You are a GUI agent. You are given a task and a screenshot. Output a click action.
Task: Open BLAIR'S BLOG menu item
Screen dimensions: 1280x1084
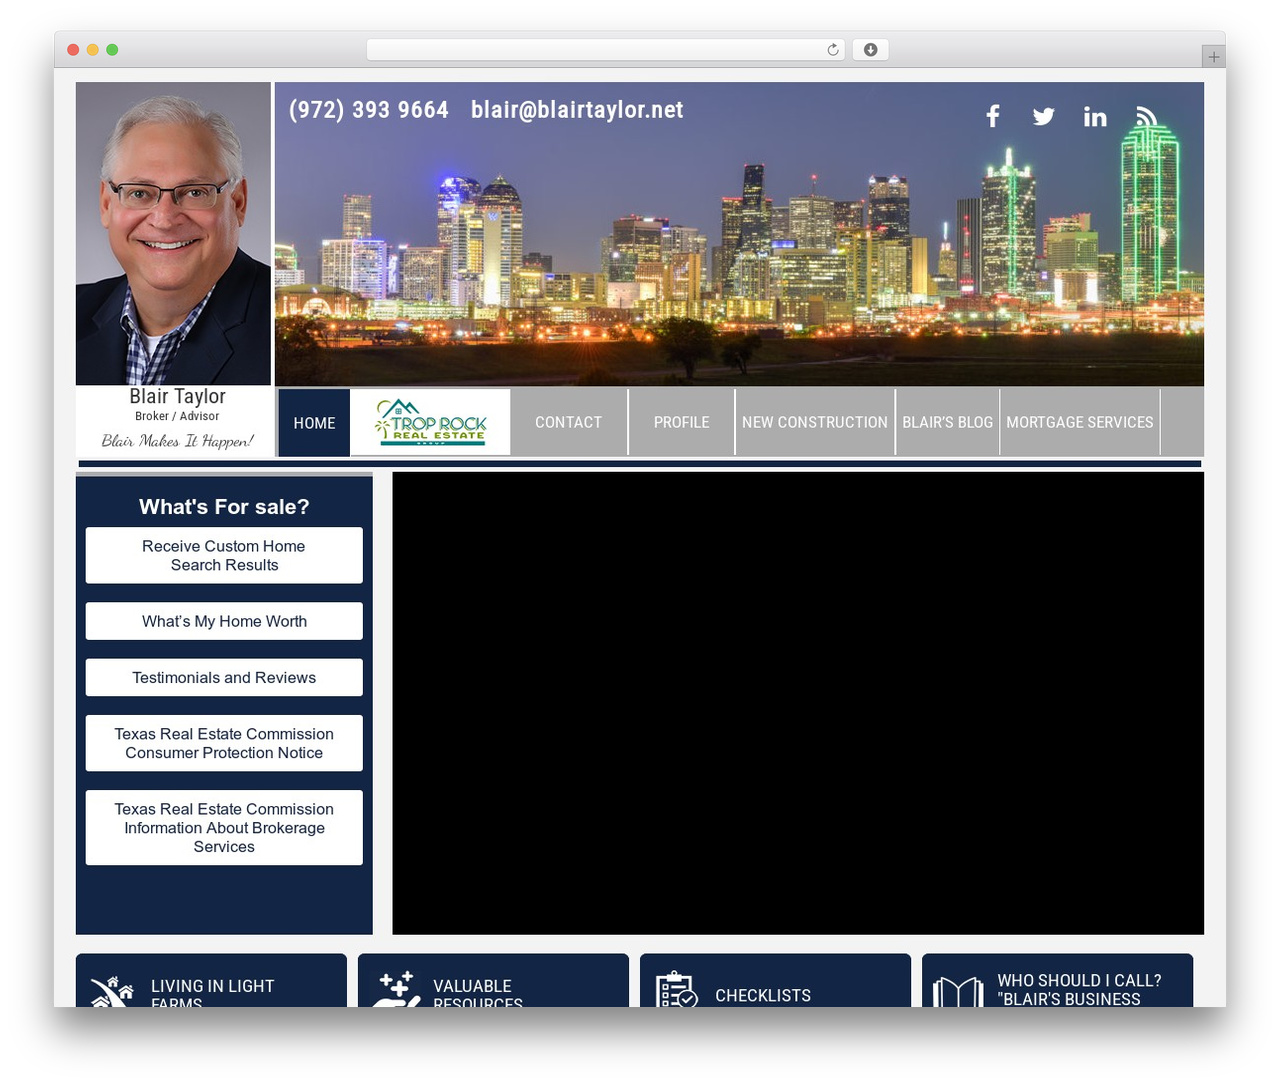pos(947,422)
